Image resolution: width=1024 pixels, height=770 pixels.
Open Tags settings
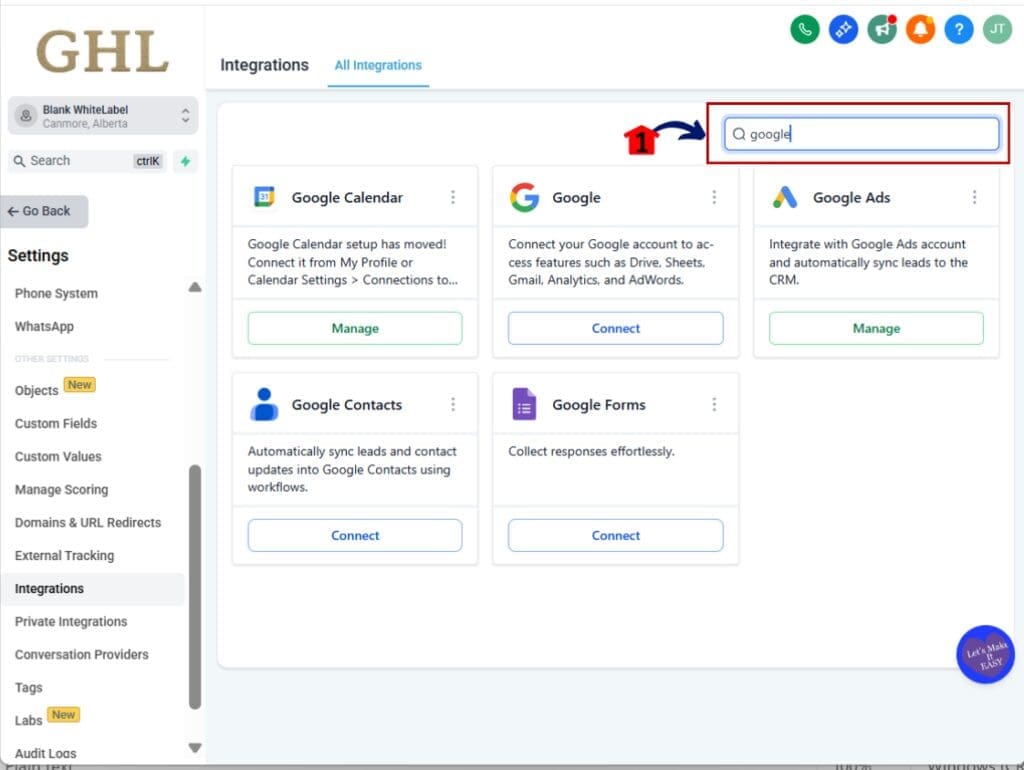coord(28,687)
